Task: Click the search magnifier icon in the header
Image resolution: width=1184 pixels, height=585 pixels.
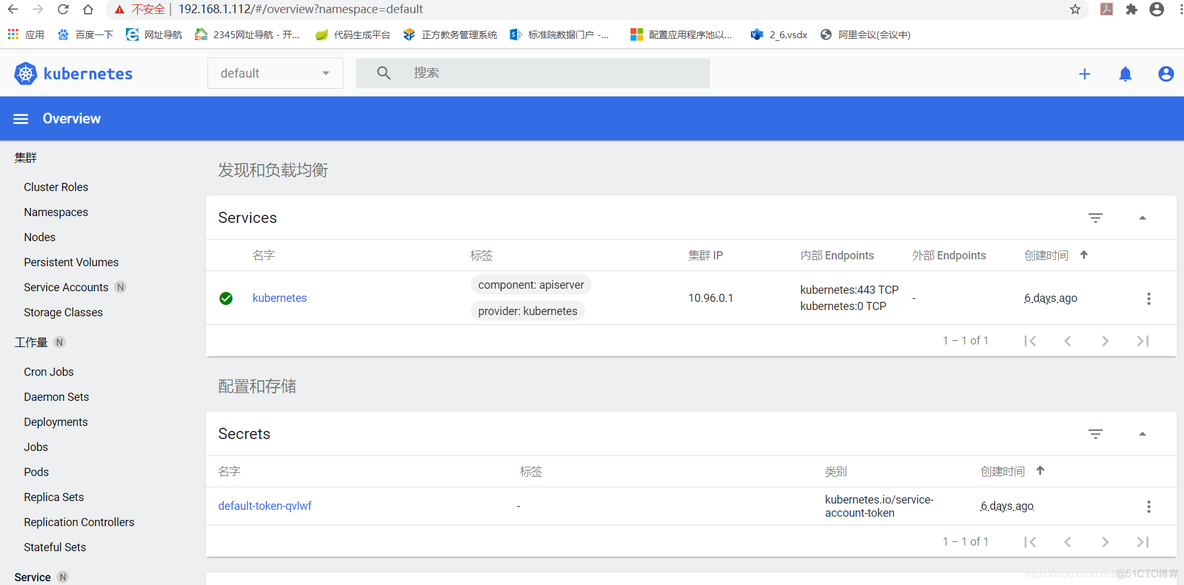Action: [x=384, y=73]
